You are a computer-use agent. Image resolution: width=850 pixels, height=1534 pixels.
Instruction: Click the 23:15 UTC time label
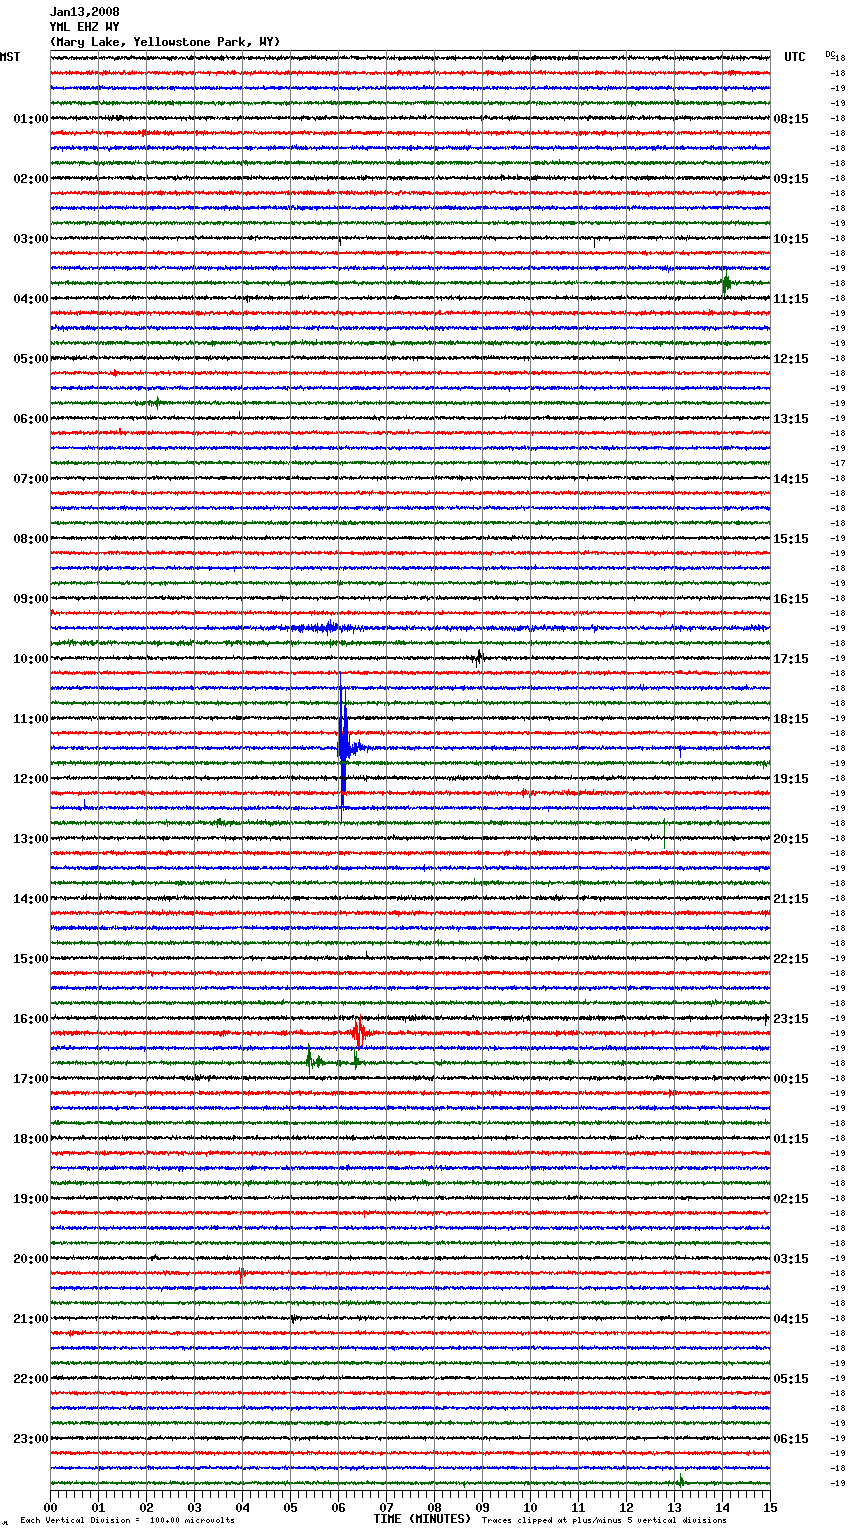[791, 1019]
